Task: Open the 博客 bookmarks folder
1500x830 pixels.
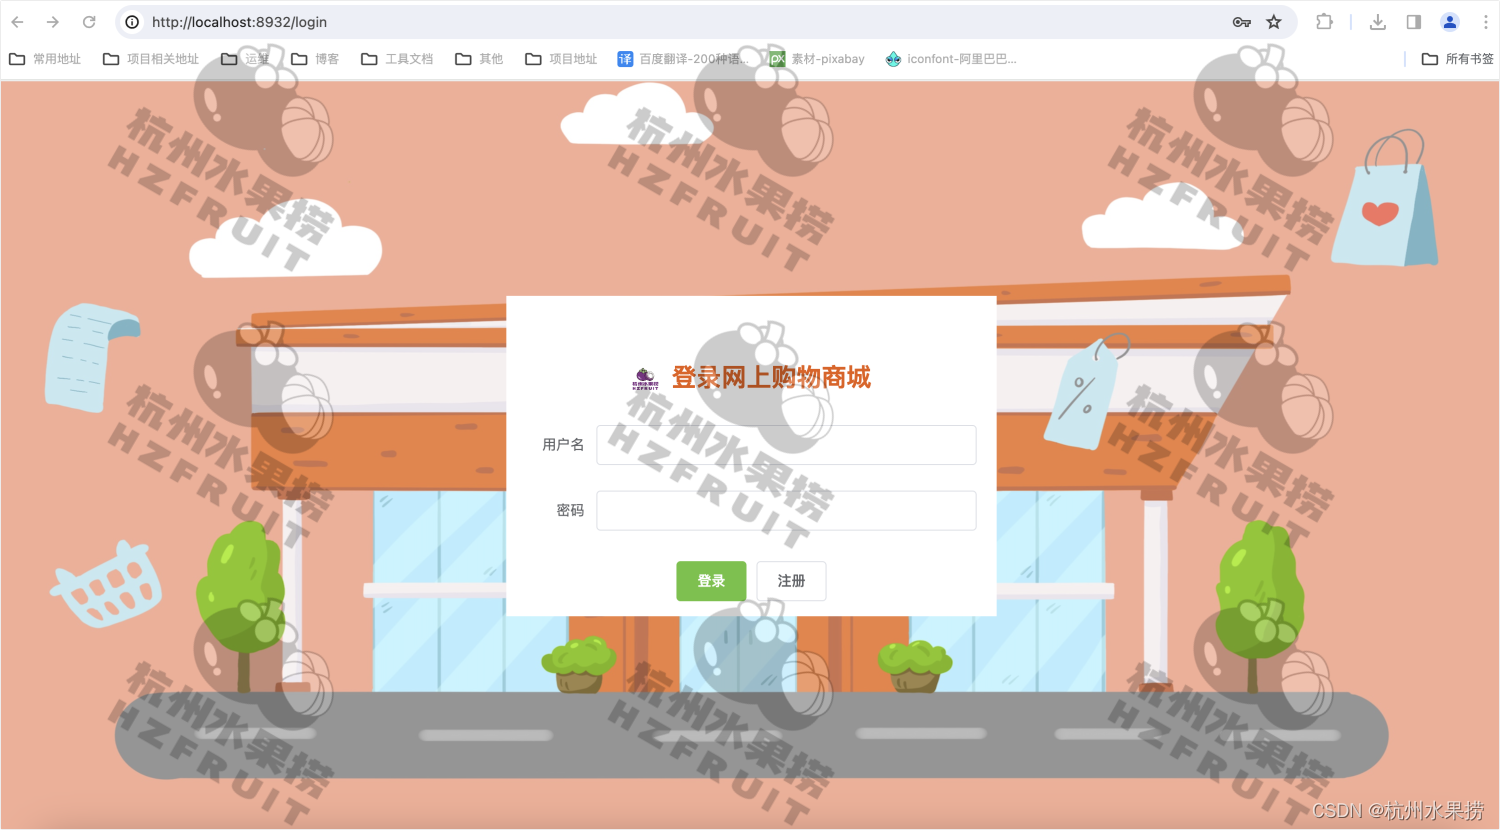Action: (x=315, y=59)
